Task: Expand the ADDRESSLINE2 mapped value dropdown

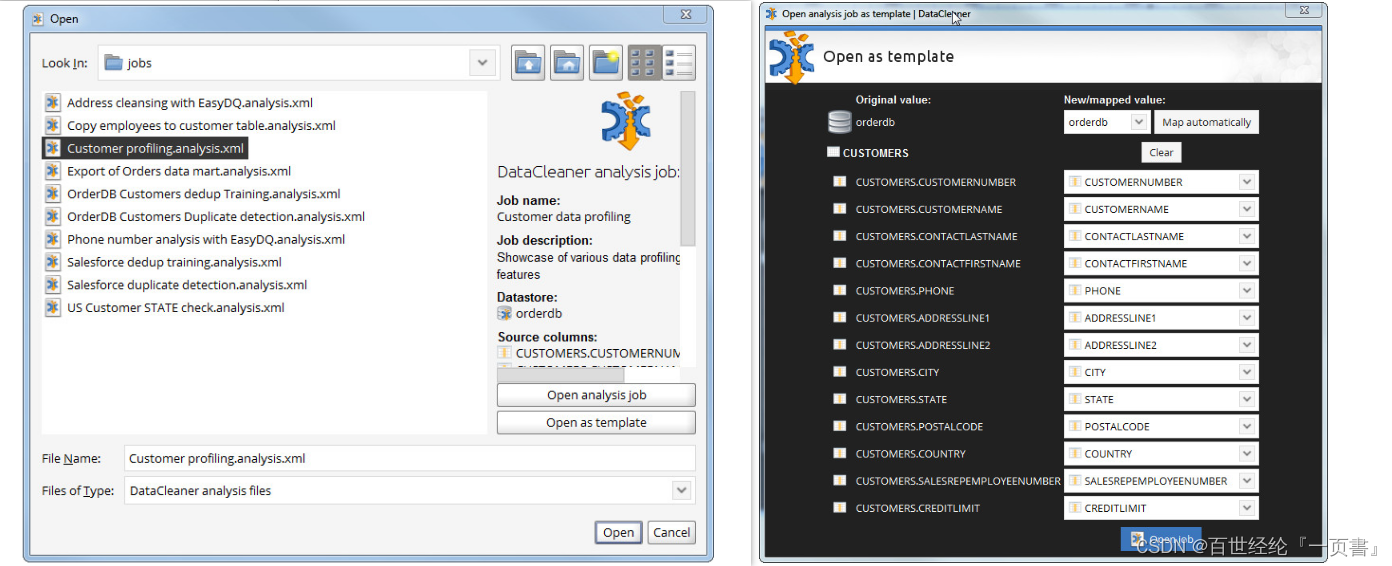Action: click(x=1246, y=345)
